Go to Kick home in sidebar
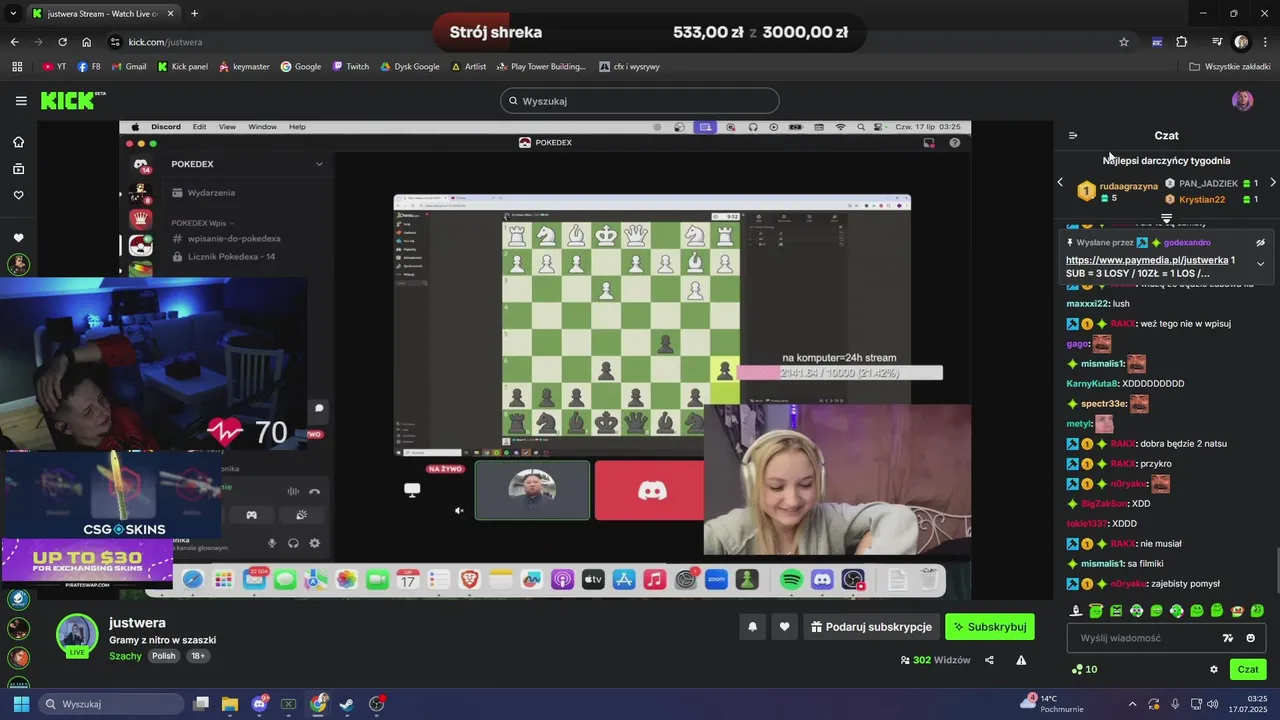1280x720 pixels. point(18,142)
